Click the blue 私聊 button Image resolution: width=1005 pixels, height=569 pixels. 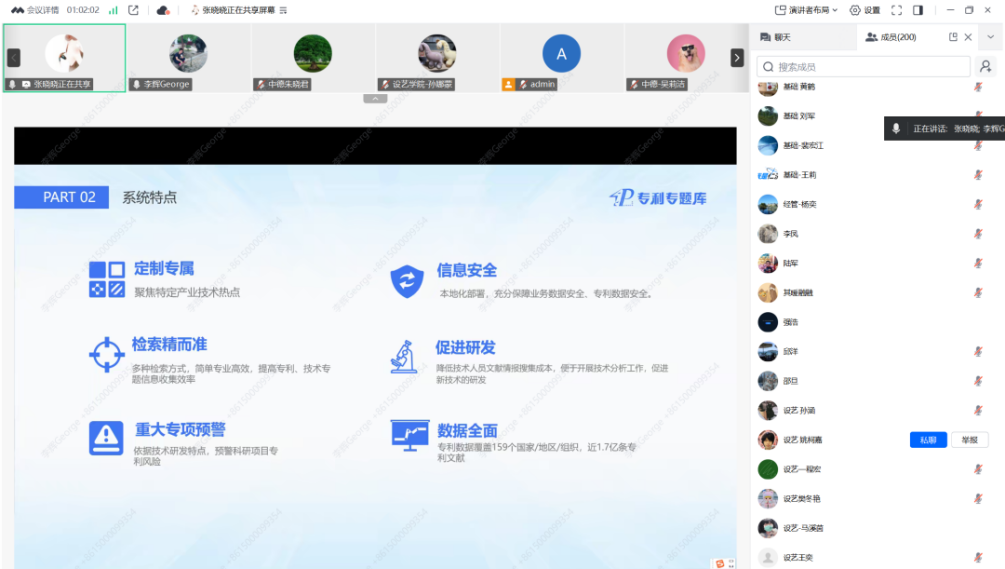[x=927, y=440]
